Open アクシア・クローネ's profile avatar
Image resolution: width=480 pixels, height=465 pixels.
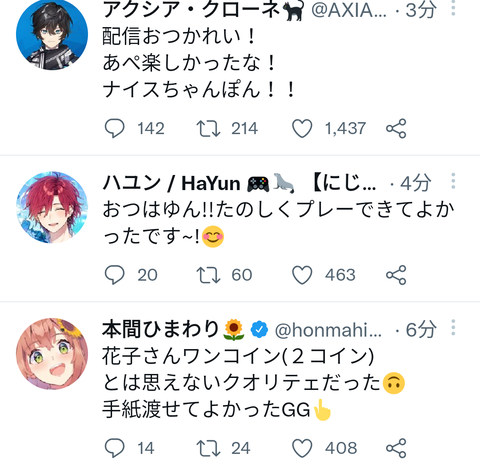tap(52, 34)
